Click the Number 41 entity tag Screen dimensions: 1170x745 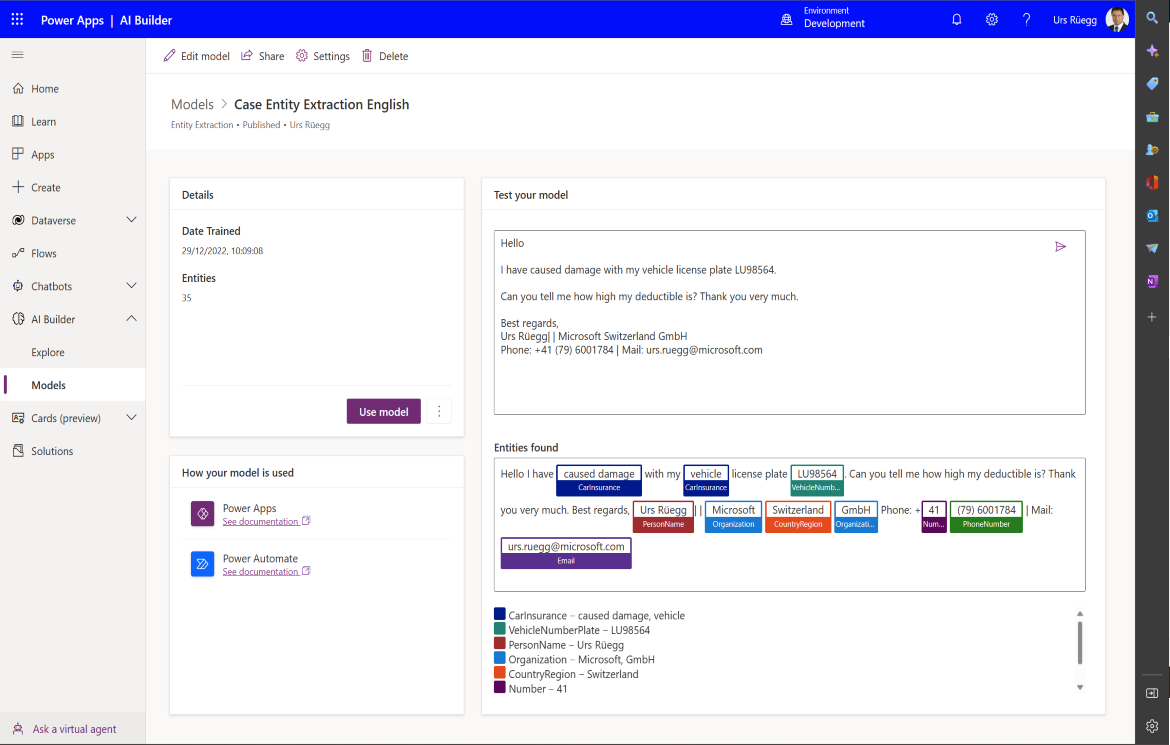pos(934,517)
